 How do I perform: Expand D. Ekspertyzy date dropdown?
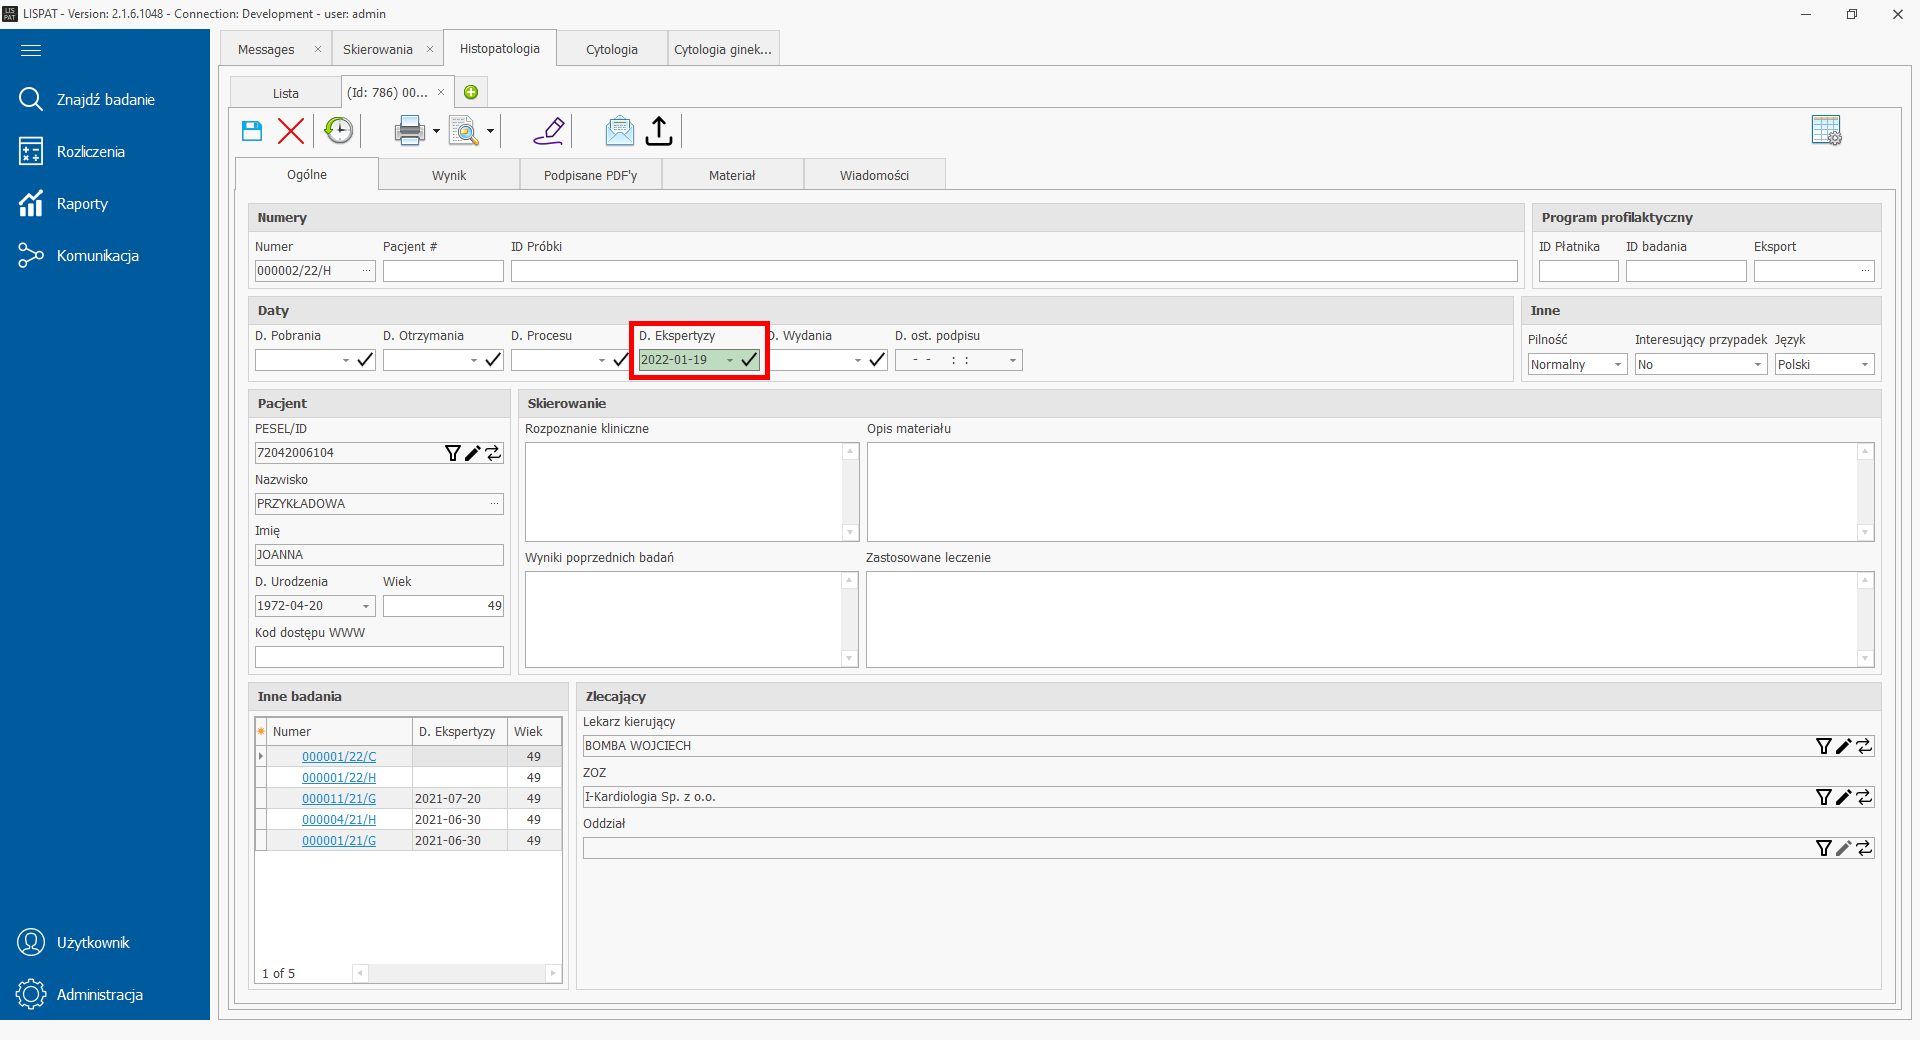point(730,360)
